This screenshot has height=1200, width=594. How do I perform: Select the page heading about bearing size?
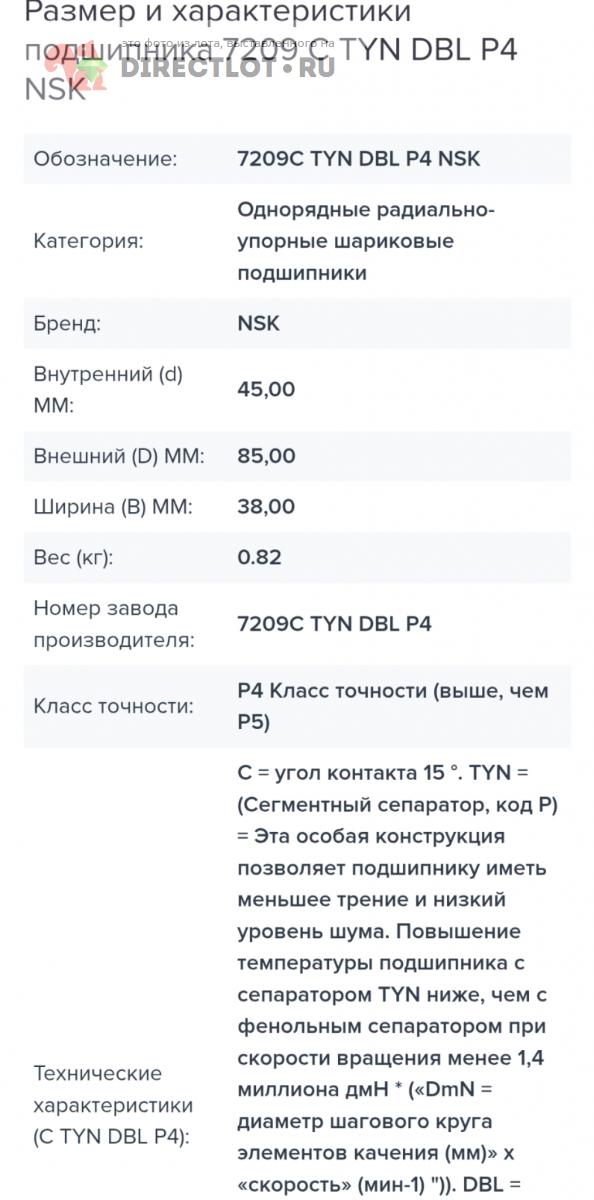pyautogui.click(x=270, y=48)
